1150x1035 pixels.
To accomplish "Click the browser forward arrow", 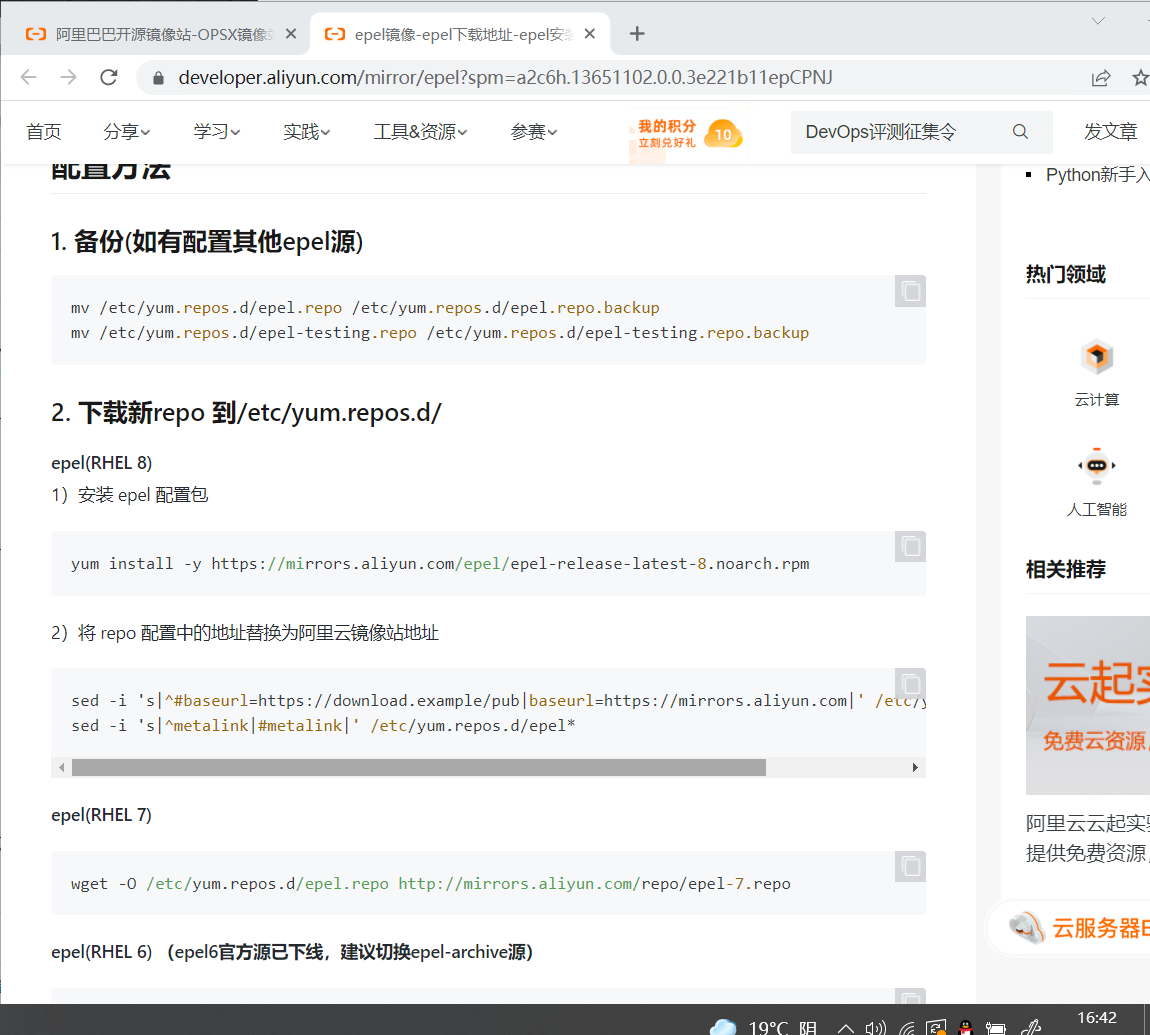I will pyautogui.click(x=68, y=77).
